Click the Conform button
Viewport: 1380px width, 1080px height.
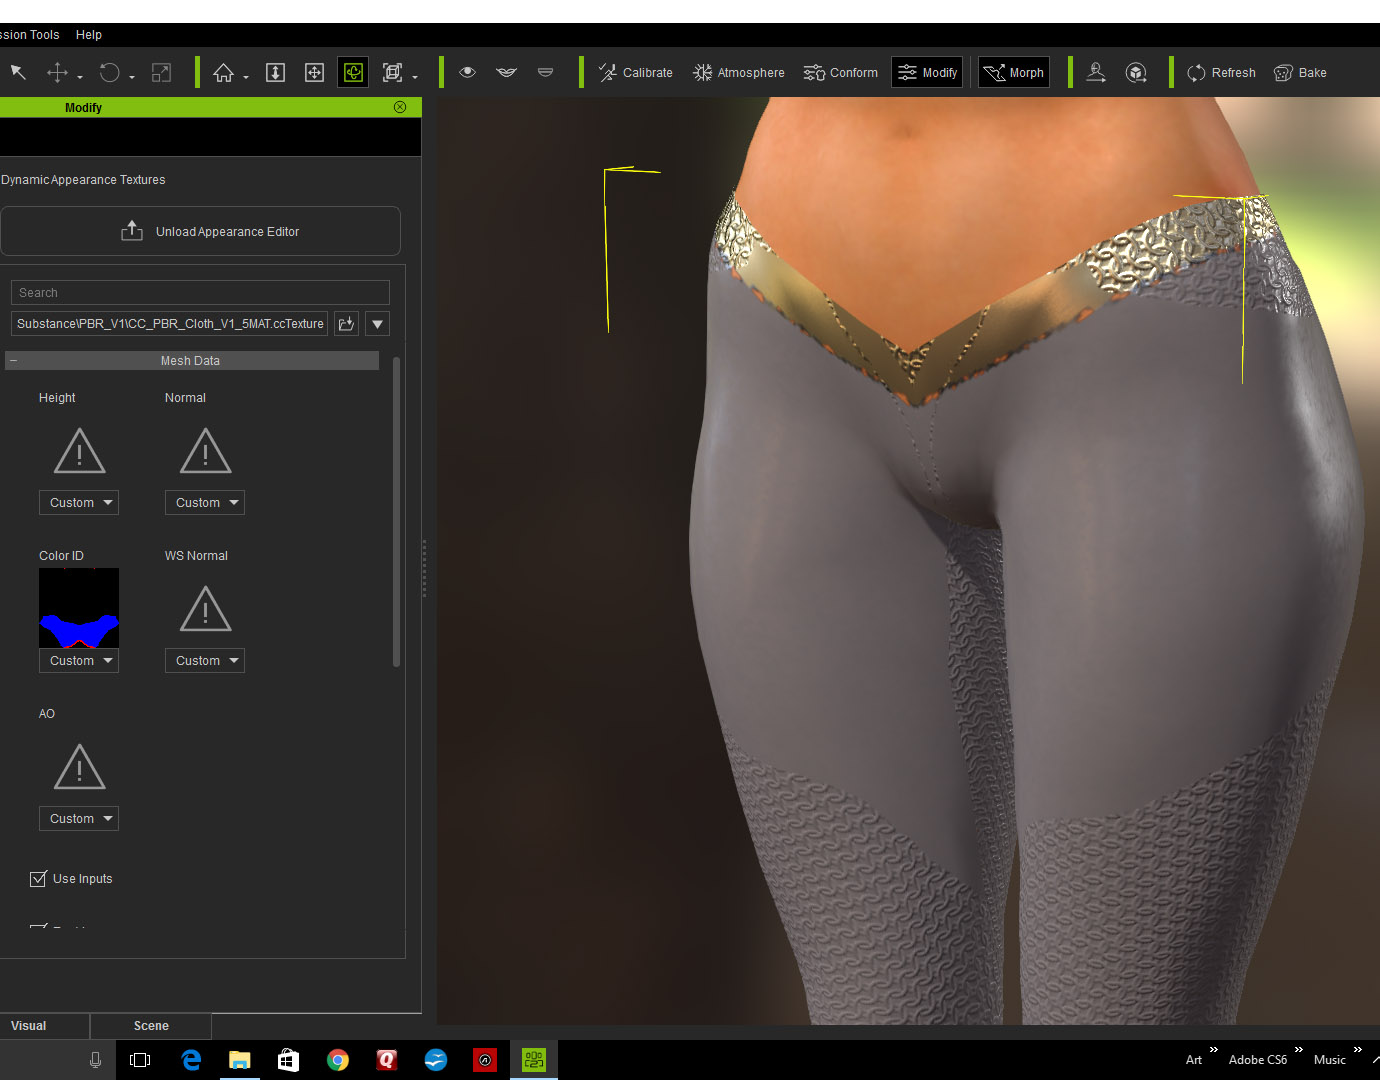[841, 72]
